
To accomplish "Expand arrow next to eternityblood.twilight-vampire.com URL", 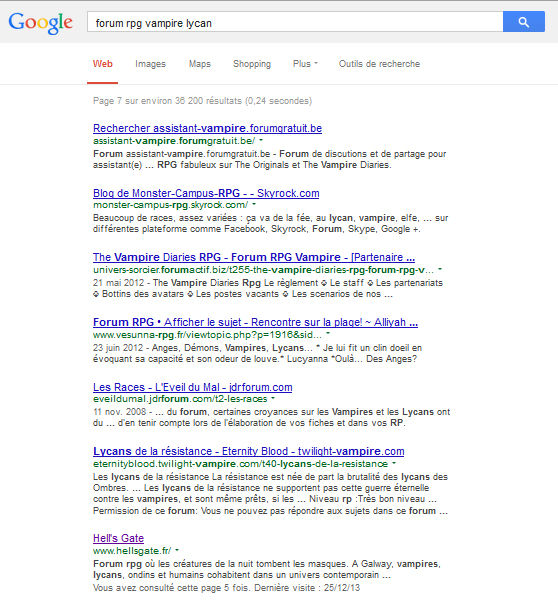I will 394,463.
